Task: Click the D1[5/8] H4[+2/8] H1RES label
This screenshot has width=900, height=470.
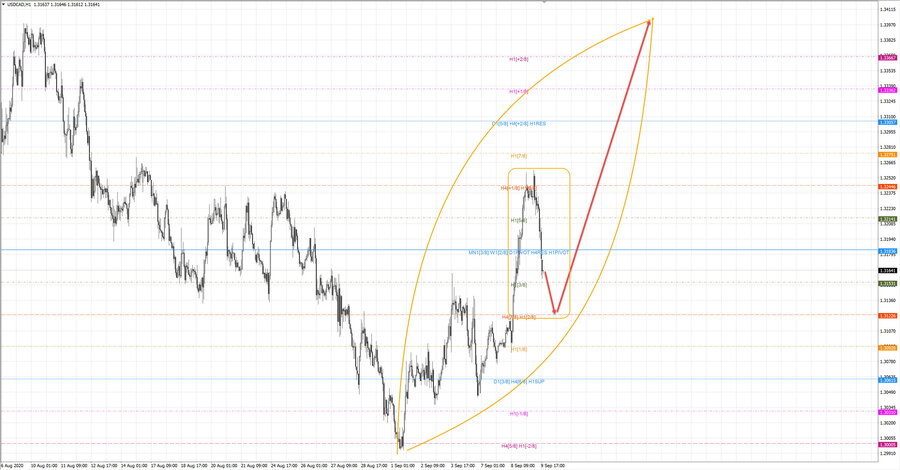Action: 519,123
